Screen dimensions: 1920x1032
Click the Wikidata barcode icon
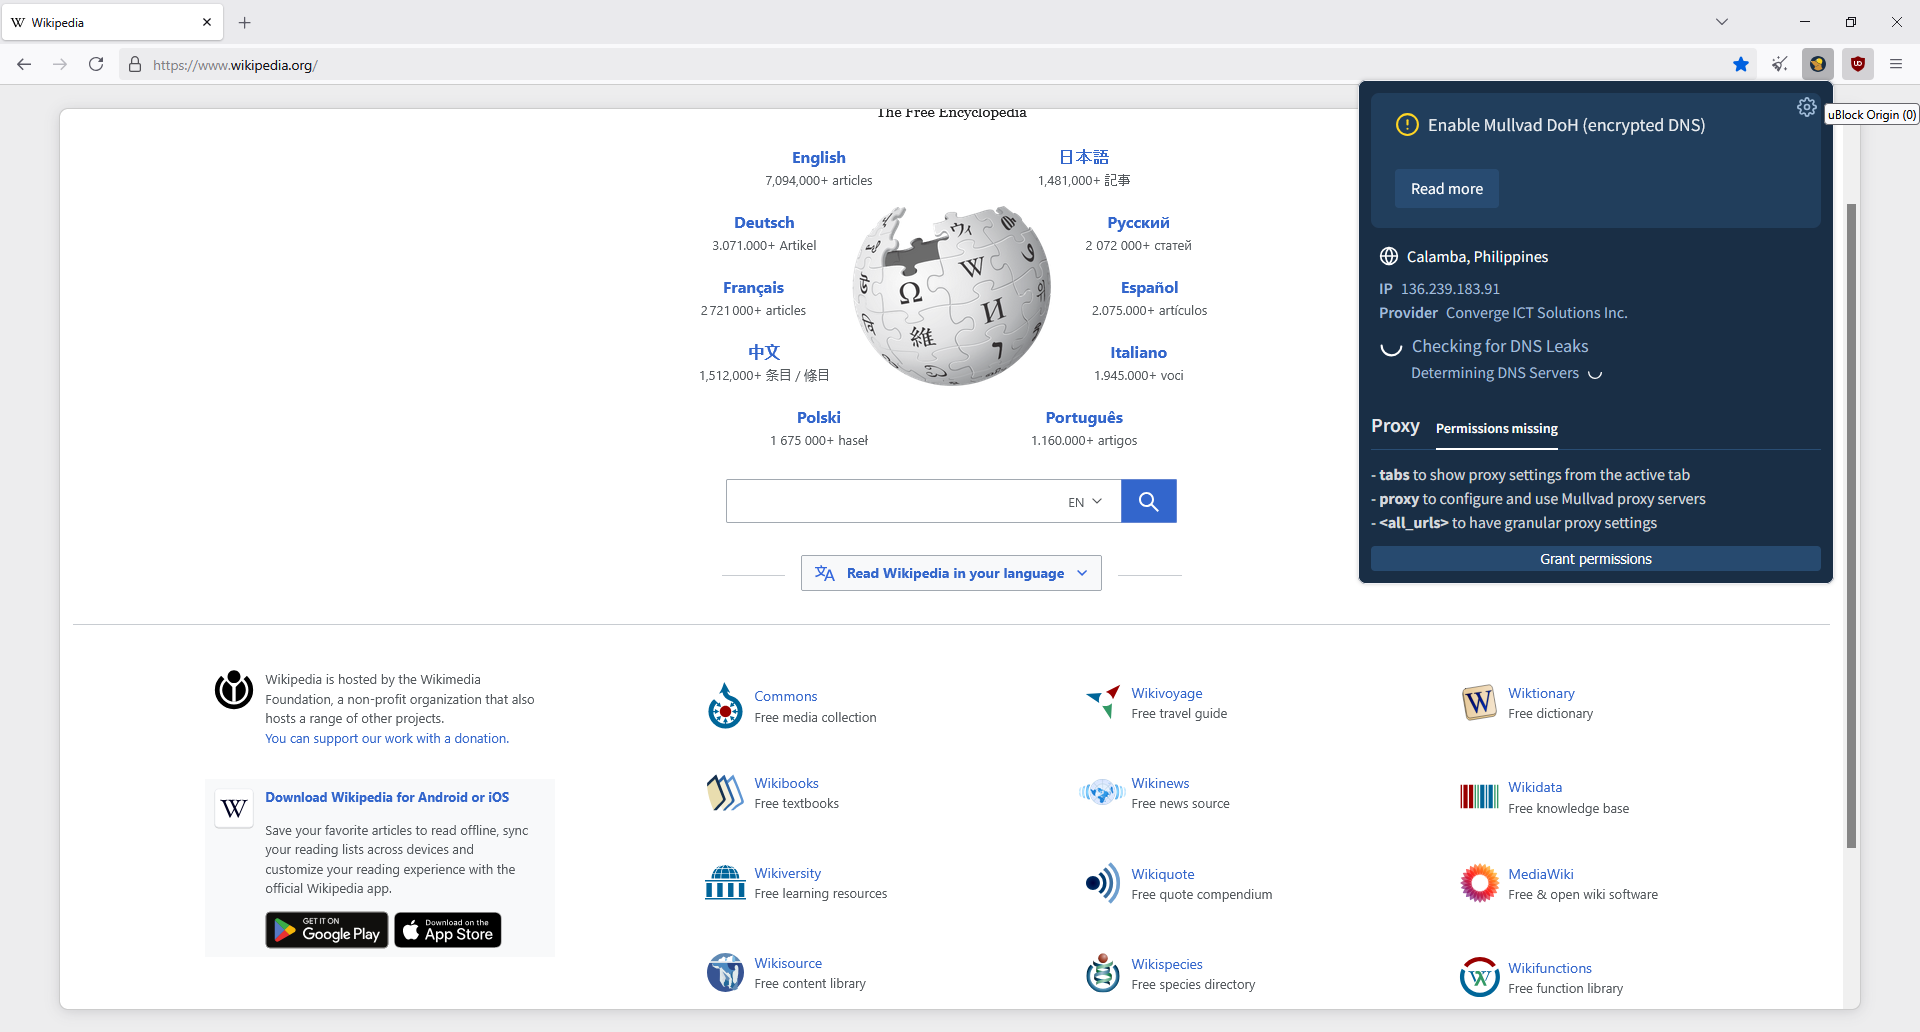pos(1479,797)
